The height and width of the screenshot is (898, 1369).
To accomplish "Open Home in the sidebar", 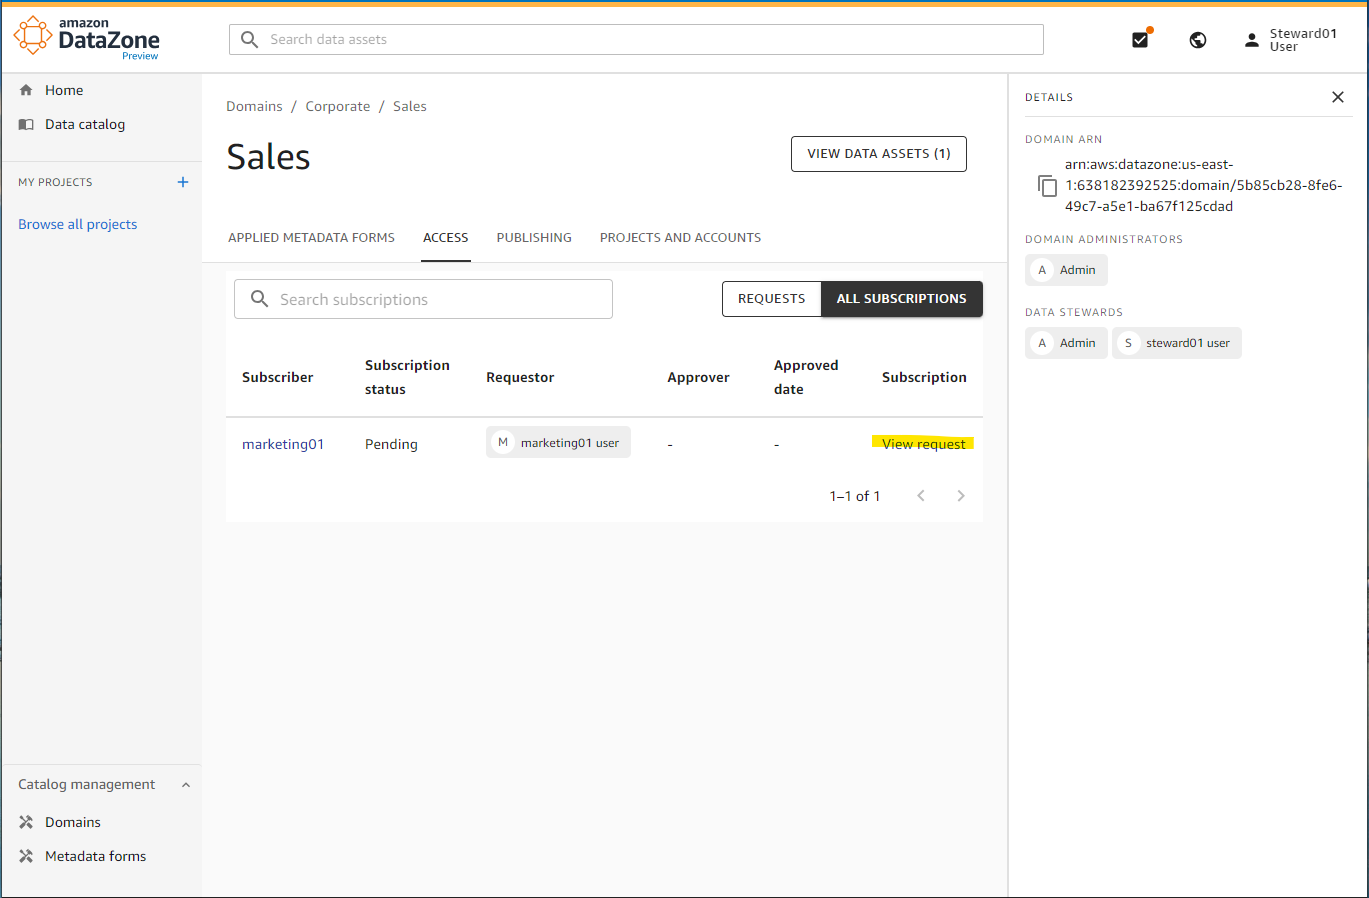I will click(64, 90).
